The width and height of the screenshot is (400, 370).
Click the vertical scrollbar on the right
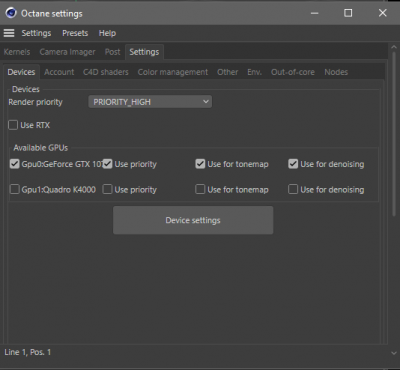(x=394, y=133)
